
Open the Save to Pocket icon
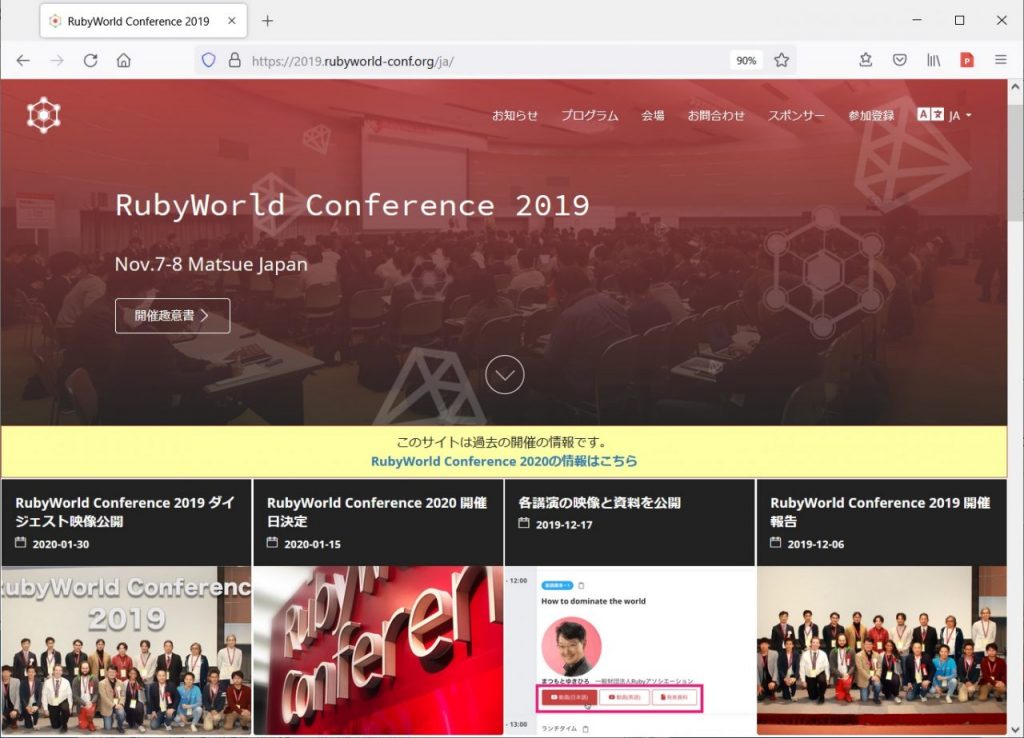pos(901,60)
